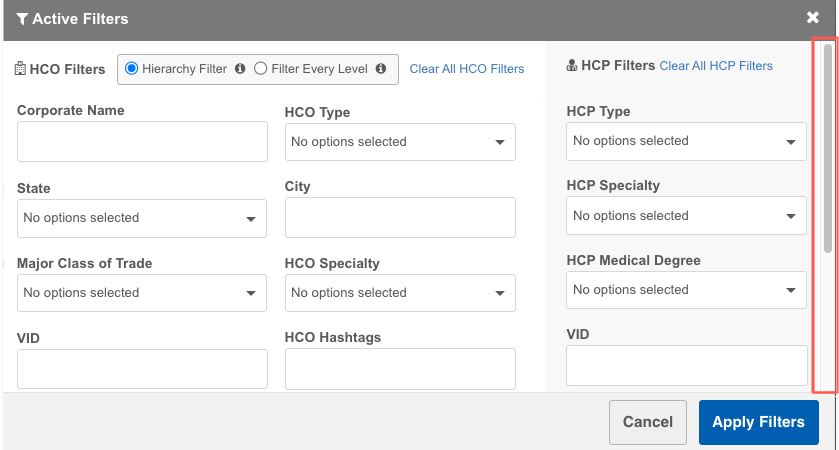839x450 pixels.
Task: Open the HCO Type dropdown
Action: (400, 142)
